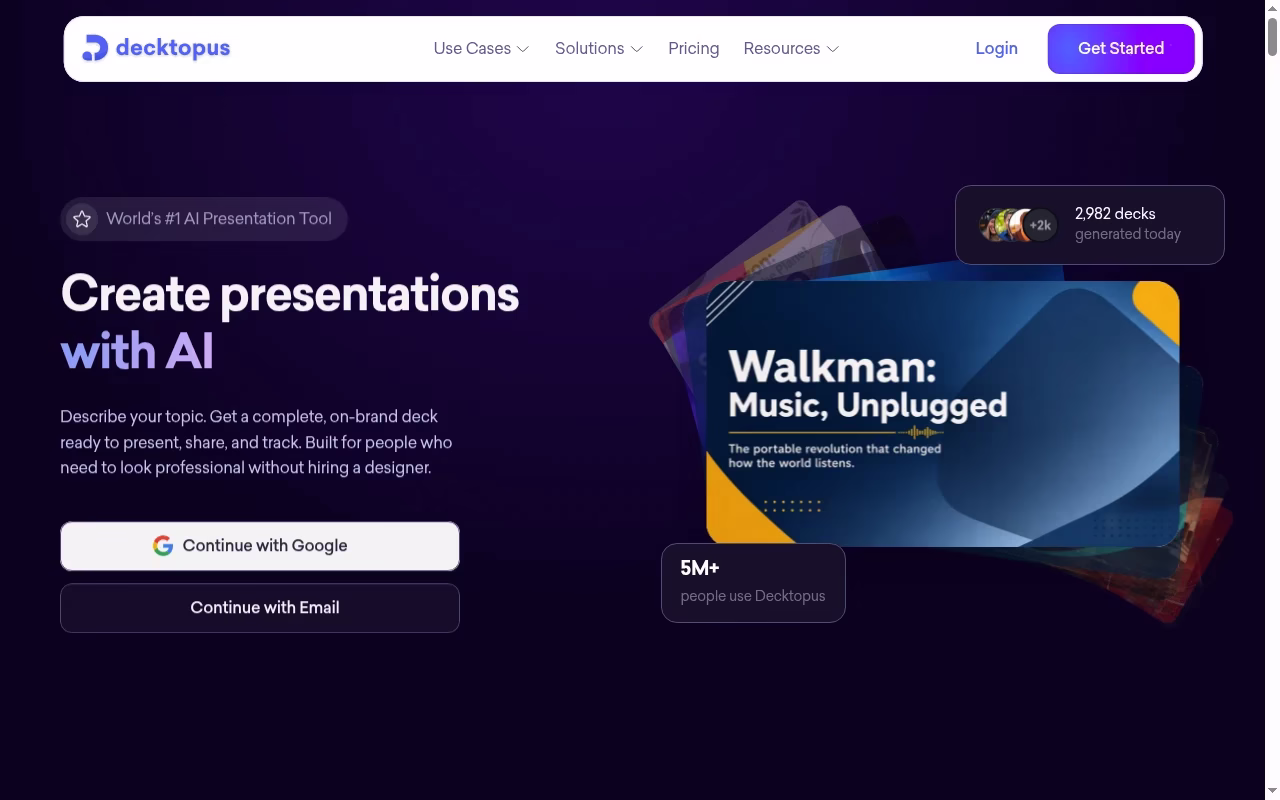Open the Pricing page
The image size is (1280, 800).
[694, 48]
